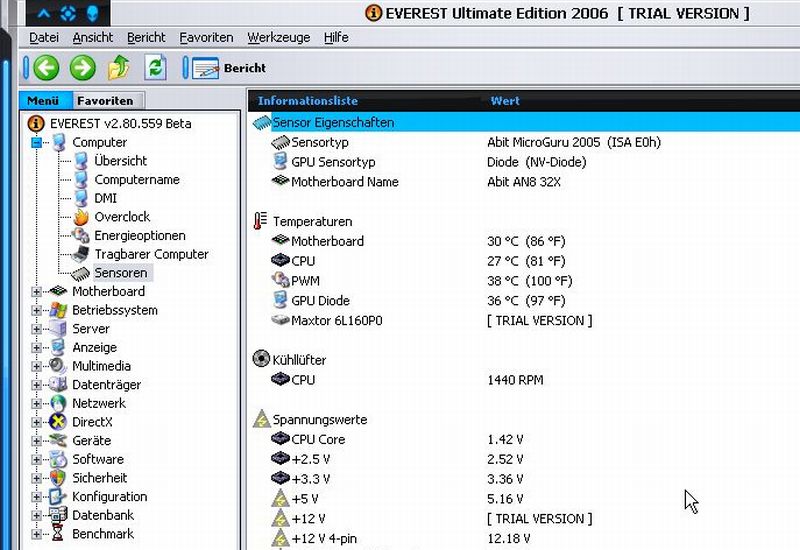Click the Konfiguration icon

click(x=58, y=496)
